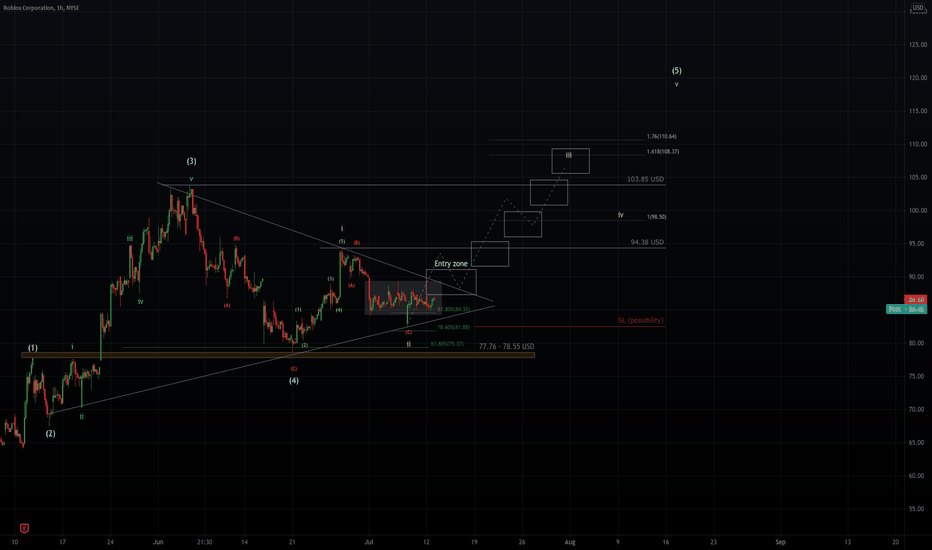Open the USD currency selector
Image resolution: width=932 pixels, height=550 pixels.
[x=918, y=8]
